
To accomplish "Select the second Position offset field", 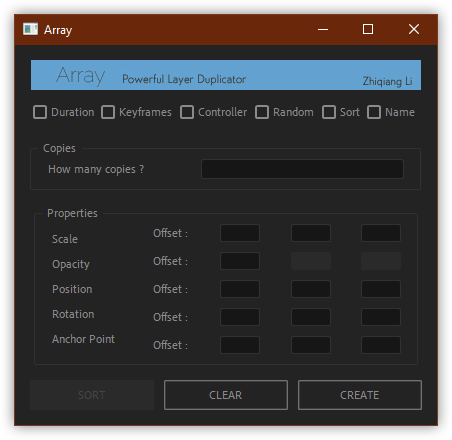I will tap(311, 289).
